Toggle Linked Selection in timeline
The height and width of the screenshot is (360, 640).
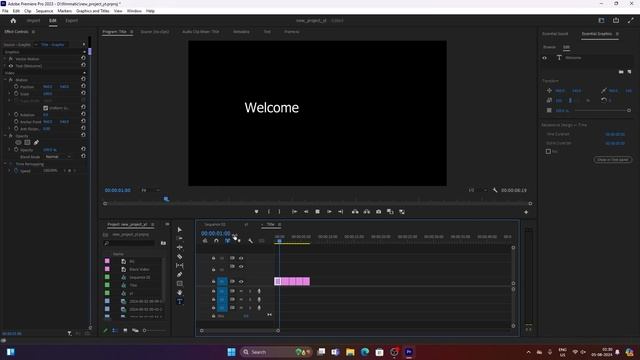pos(227,241)
